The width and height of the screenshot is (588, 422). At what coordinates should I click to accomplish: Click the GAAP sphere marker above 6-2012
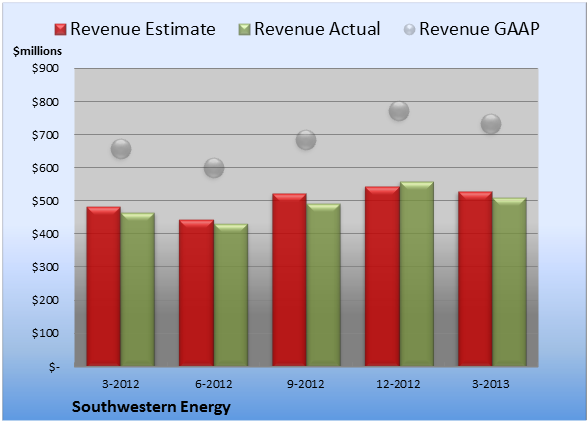(214, 168)
